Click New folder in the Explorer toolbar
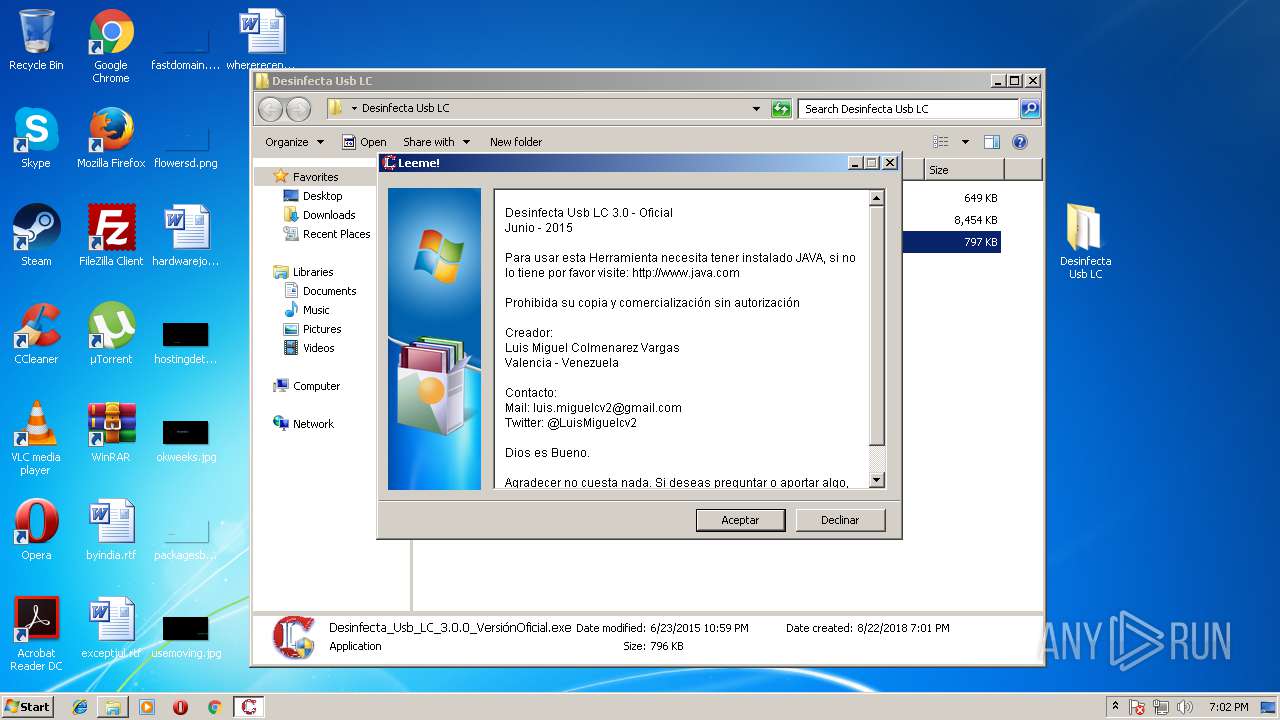 click(x=516, y=142)
